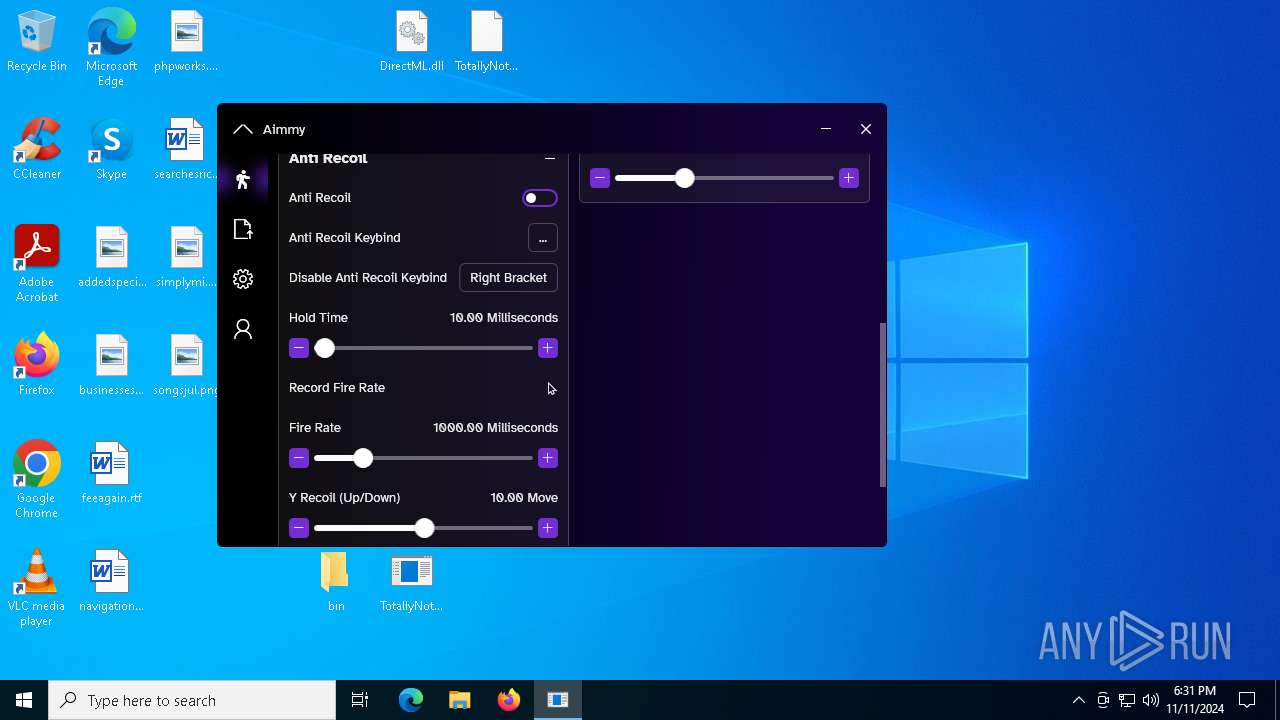Image resolution: width=1280 pixels, height=720 pixels.
Task: Minimize the Aimmy window
Action: 826,129
